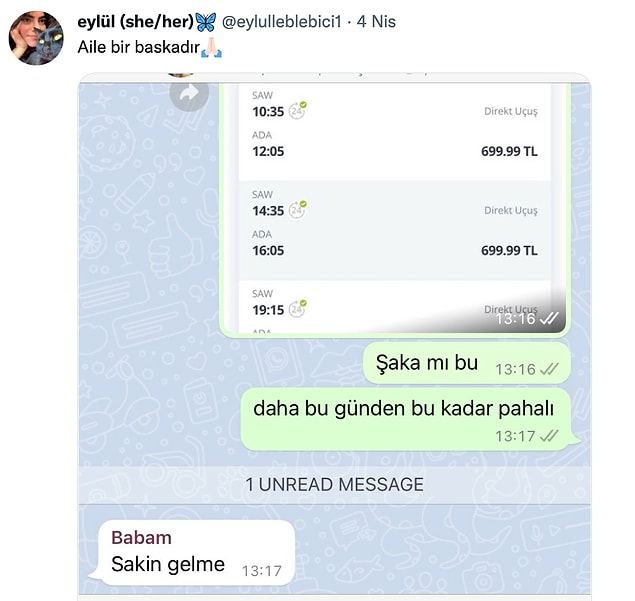Open eylül's profile picture
635x601 pixels.
[36, 38]
